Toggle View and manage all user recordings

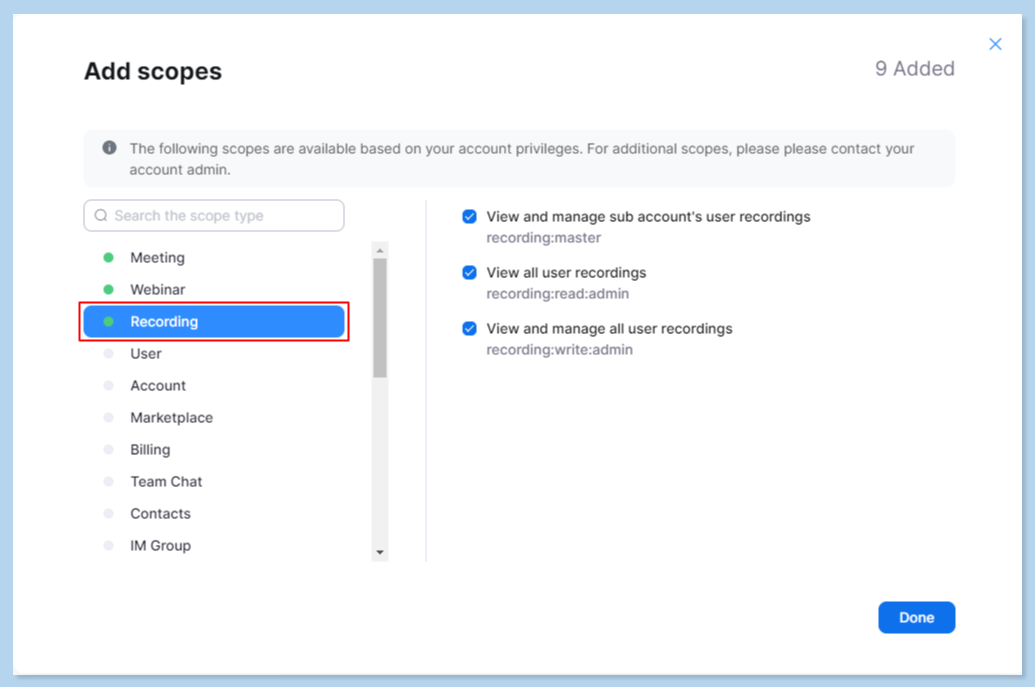click(x=469, y=329)
